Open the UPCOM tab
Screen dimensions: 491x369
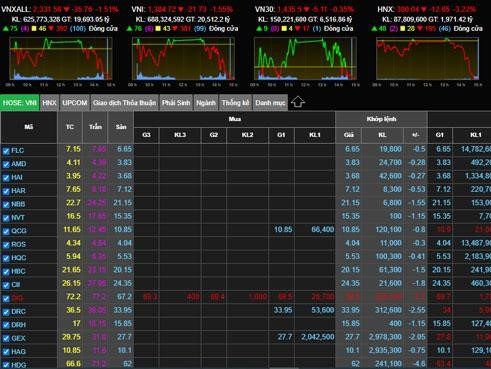point(75,103)
